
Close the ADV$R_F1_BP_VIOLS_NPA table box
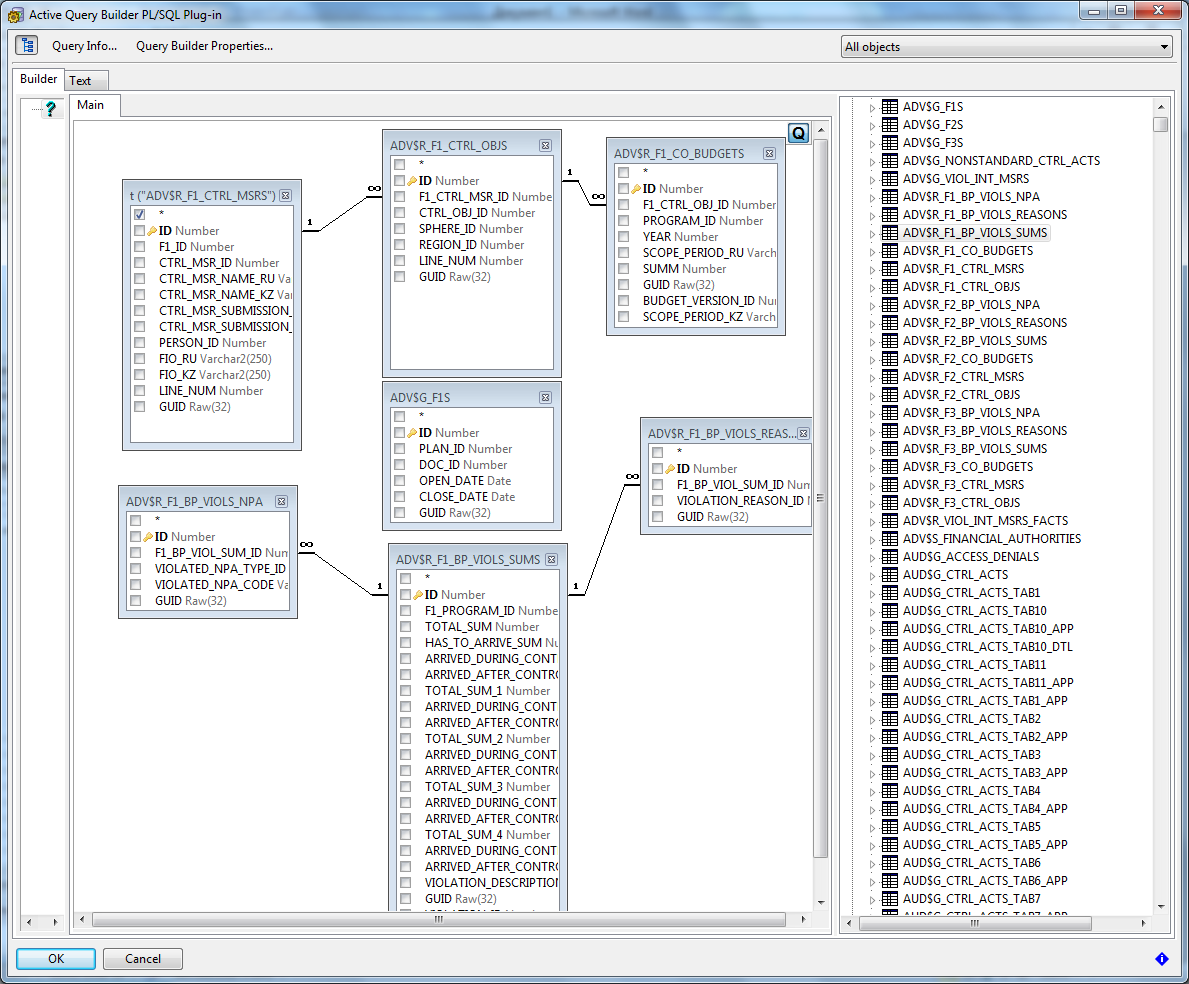click(x=281, y=502)
